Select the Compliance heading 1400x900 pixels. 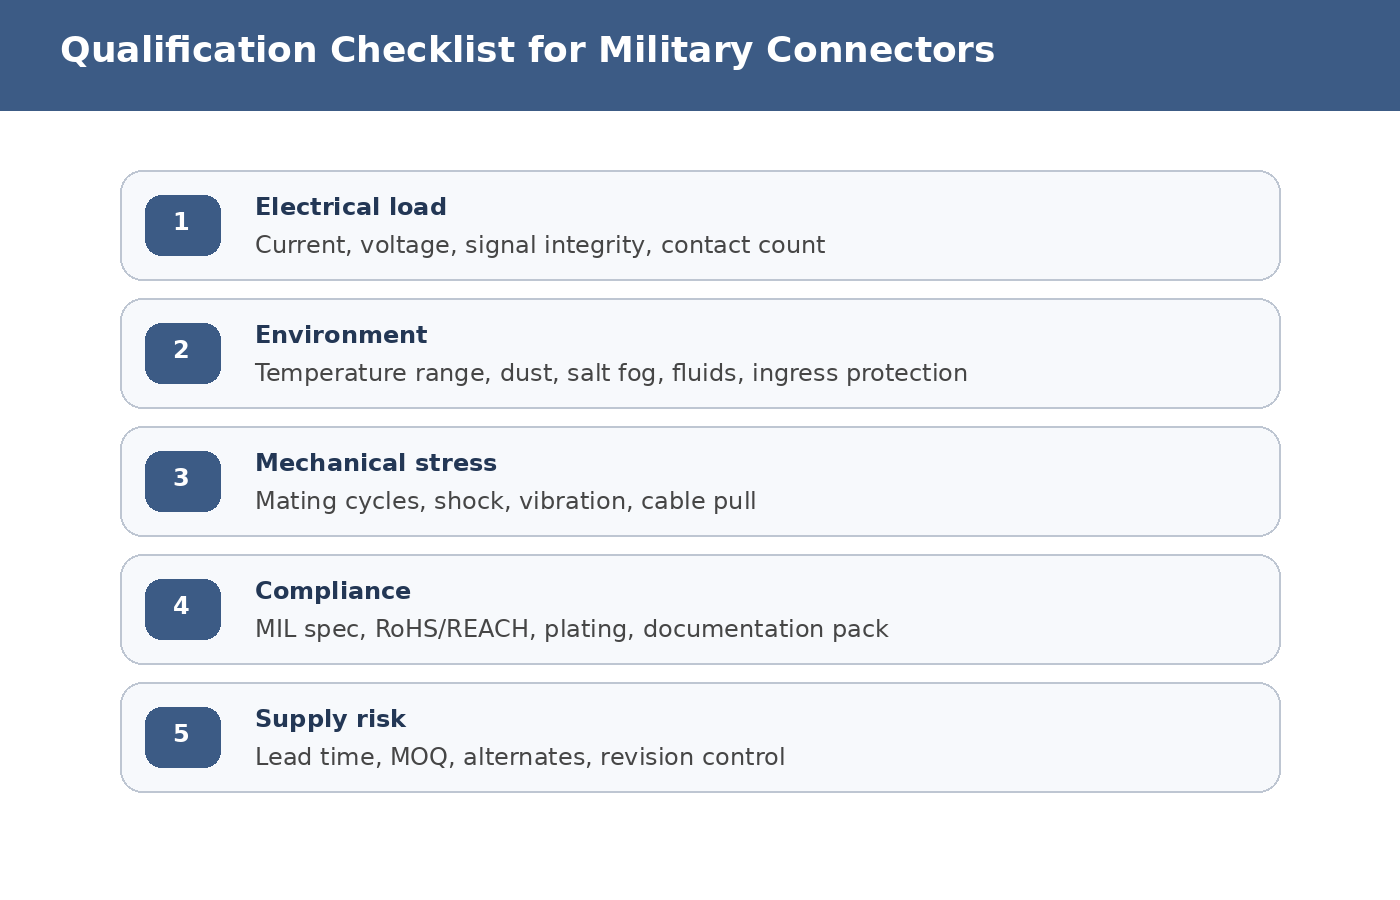332,592
